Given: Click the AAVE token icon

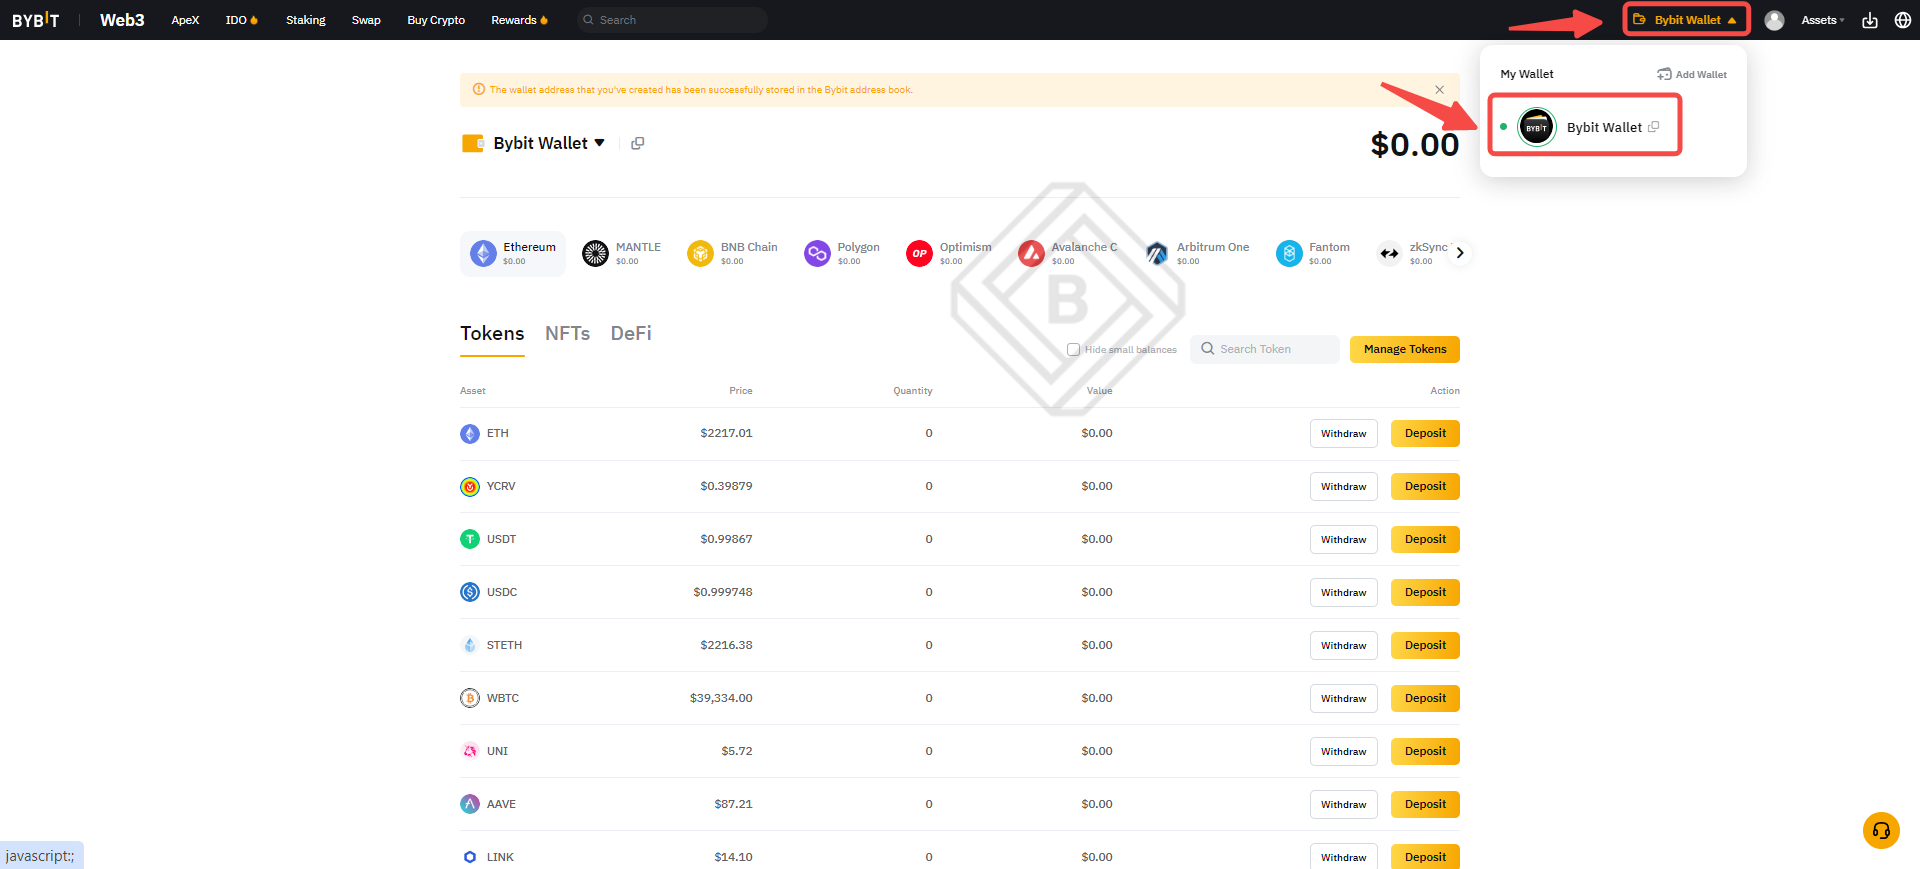Looking at the screenshot, I should 470,804.
